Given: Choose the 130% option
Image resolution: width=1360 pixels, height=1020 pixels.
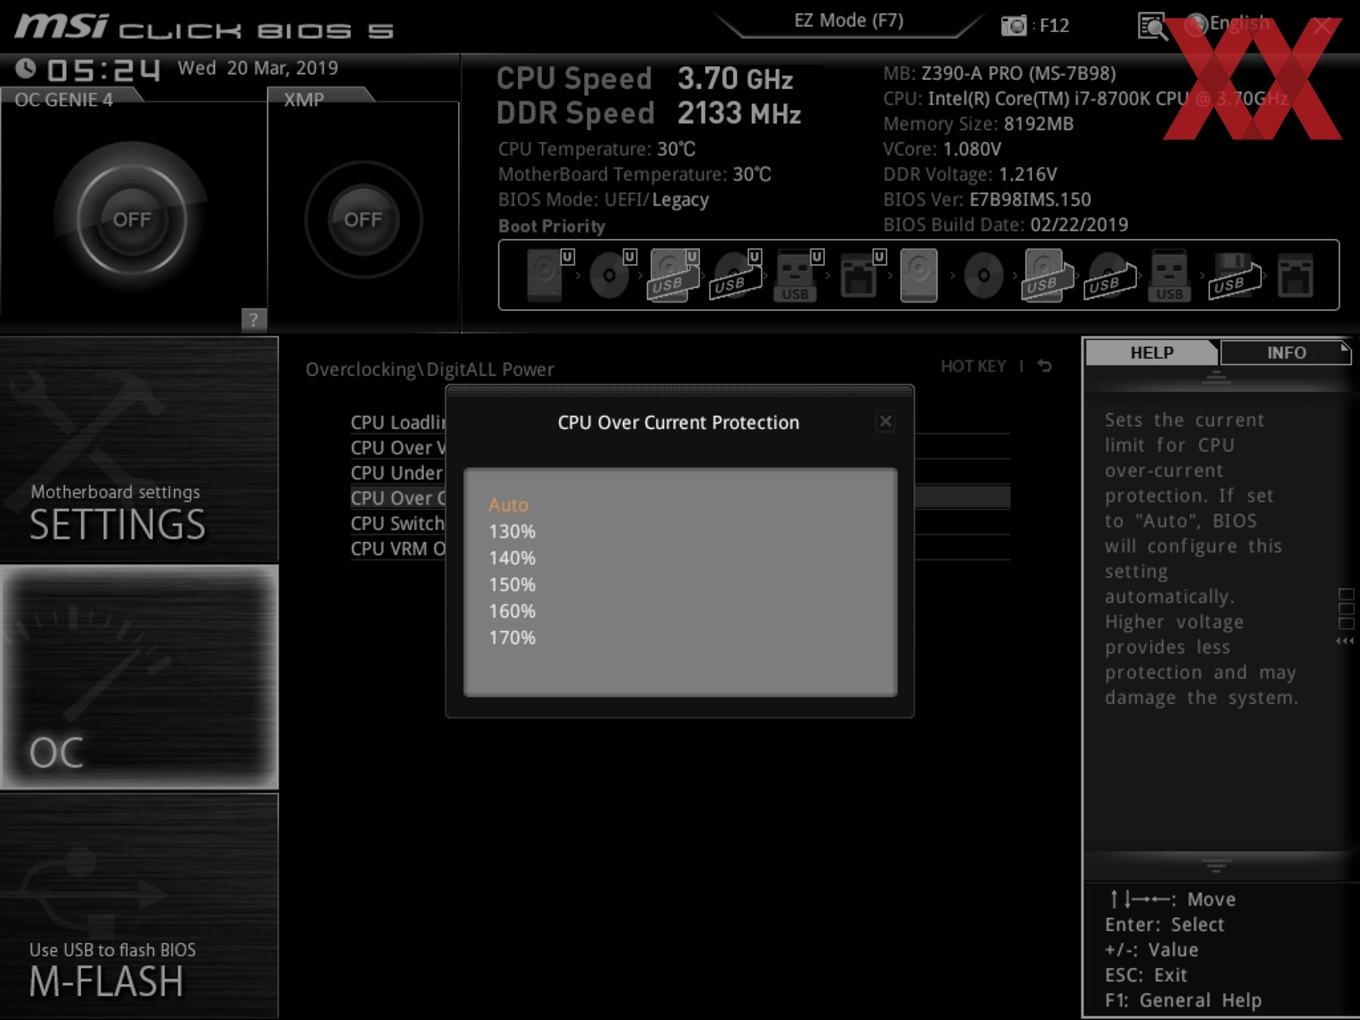Looking at the screenshot, I should [x=512, y=531].
